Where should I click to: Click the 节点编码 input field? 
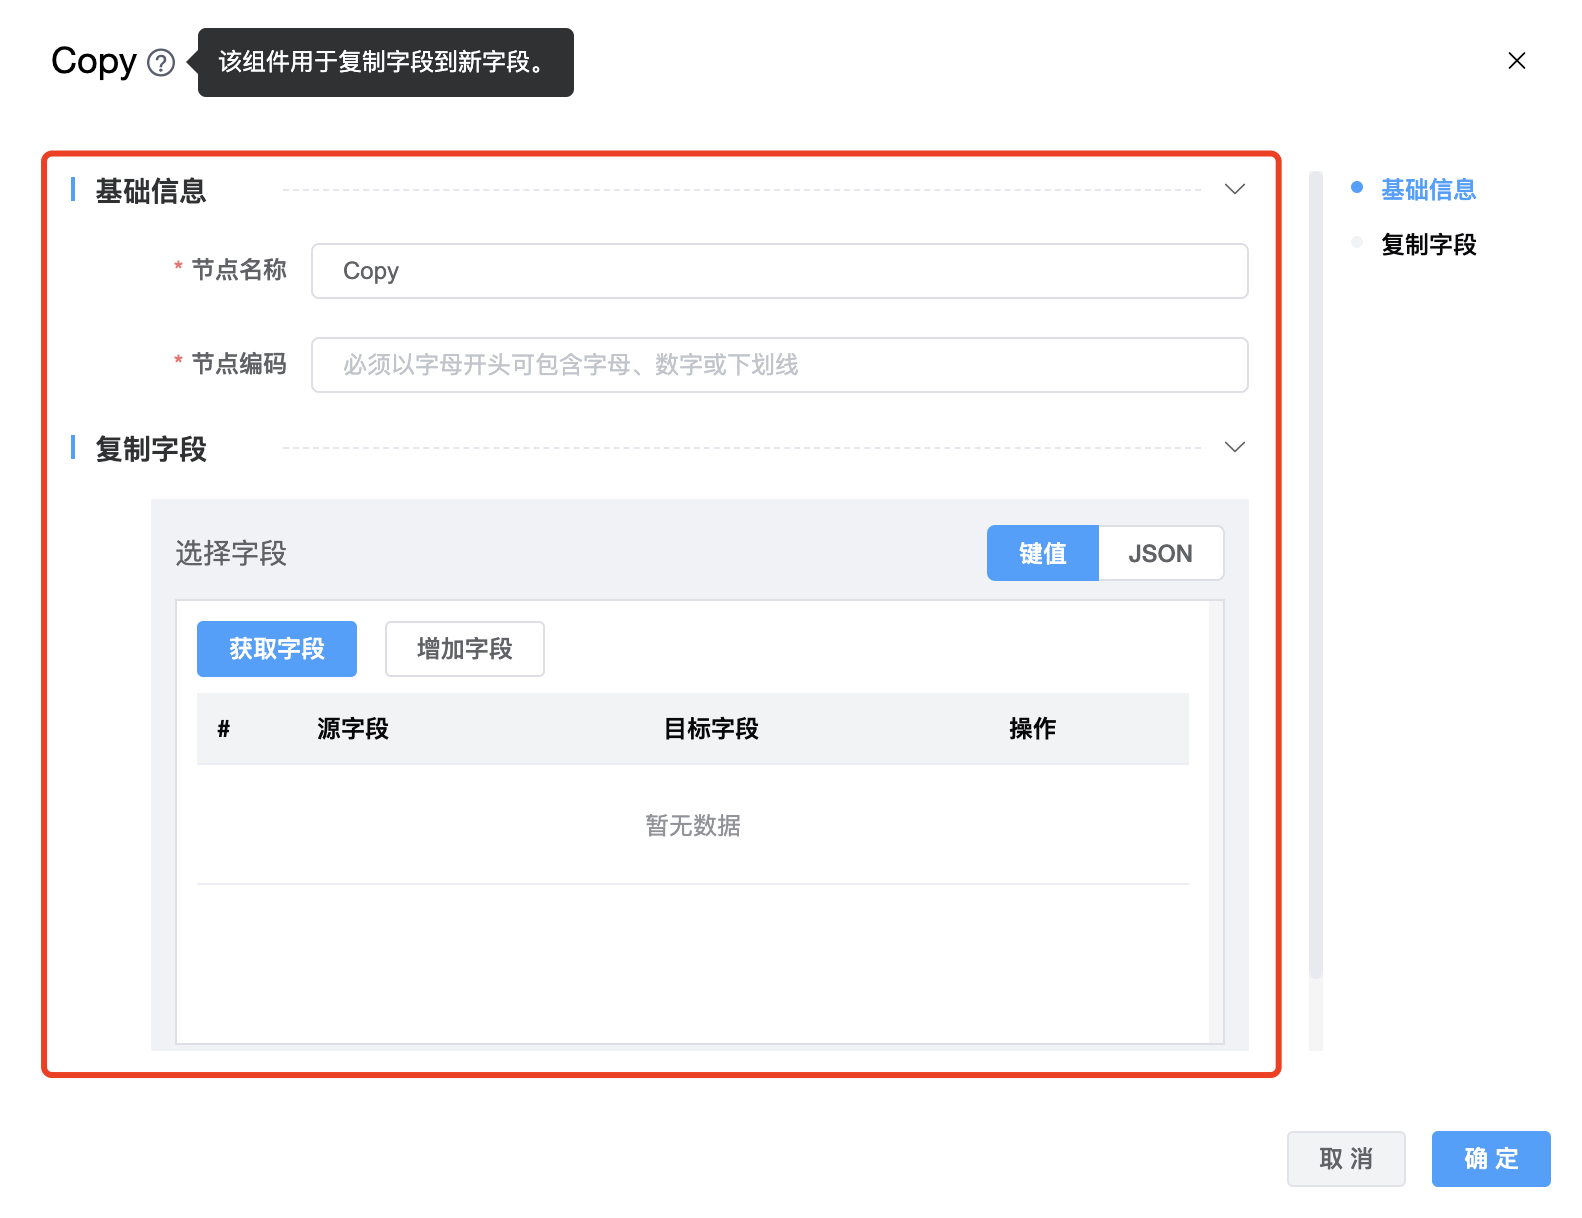click(x=779, y=365)
